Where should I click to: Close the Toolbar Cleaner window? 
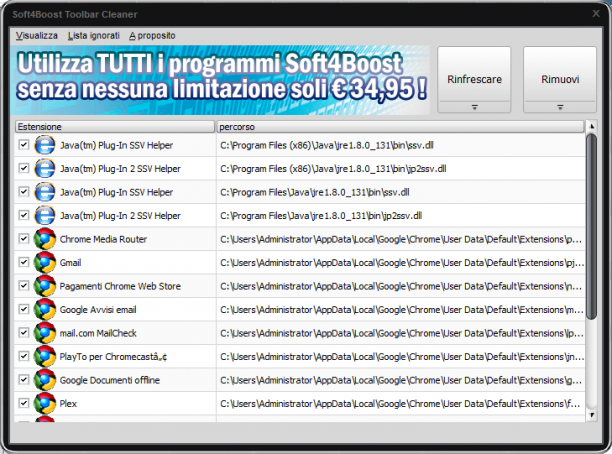(596, 14)
